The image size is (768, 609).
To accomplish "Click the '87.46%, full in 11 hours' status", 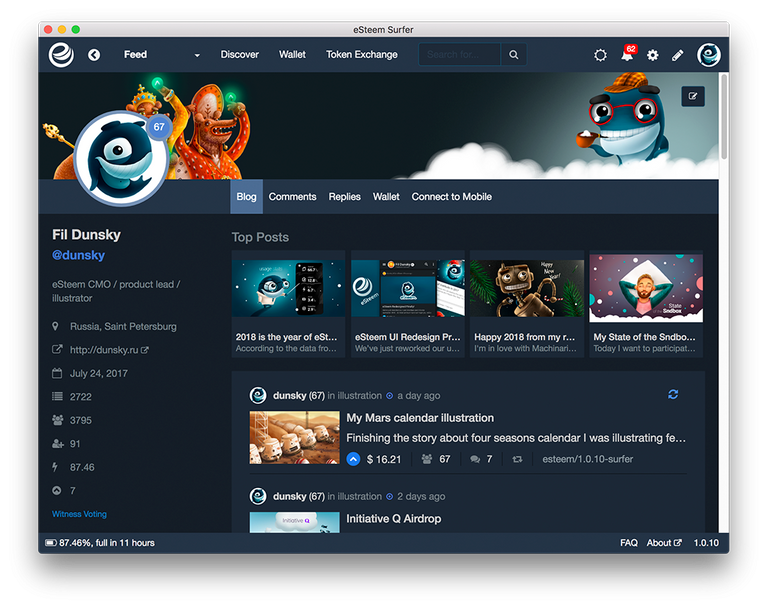I will 107,543.
